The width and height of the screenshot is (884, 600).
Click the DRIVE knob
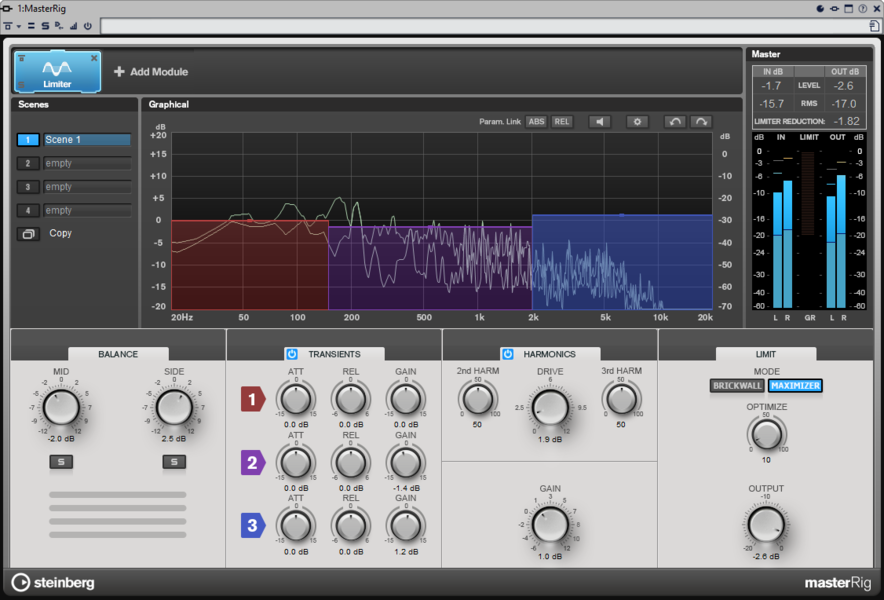[x=550, y=407]
